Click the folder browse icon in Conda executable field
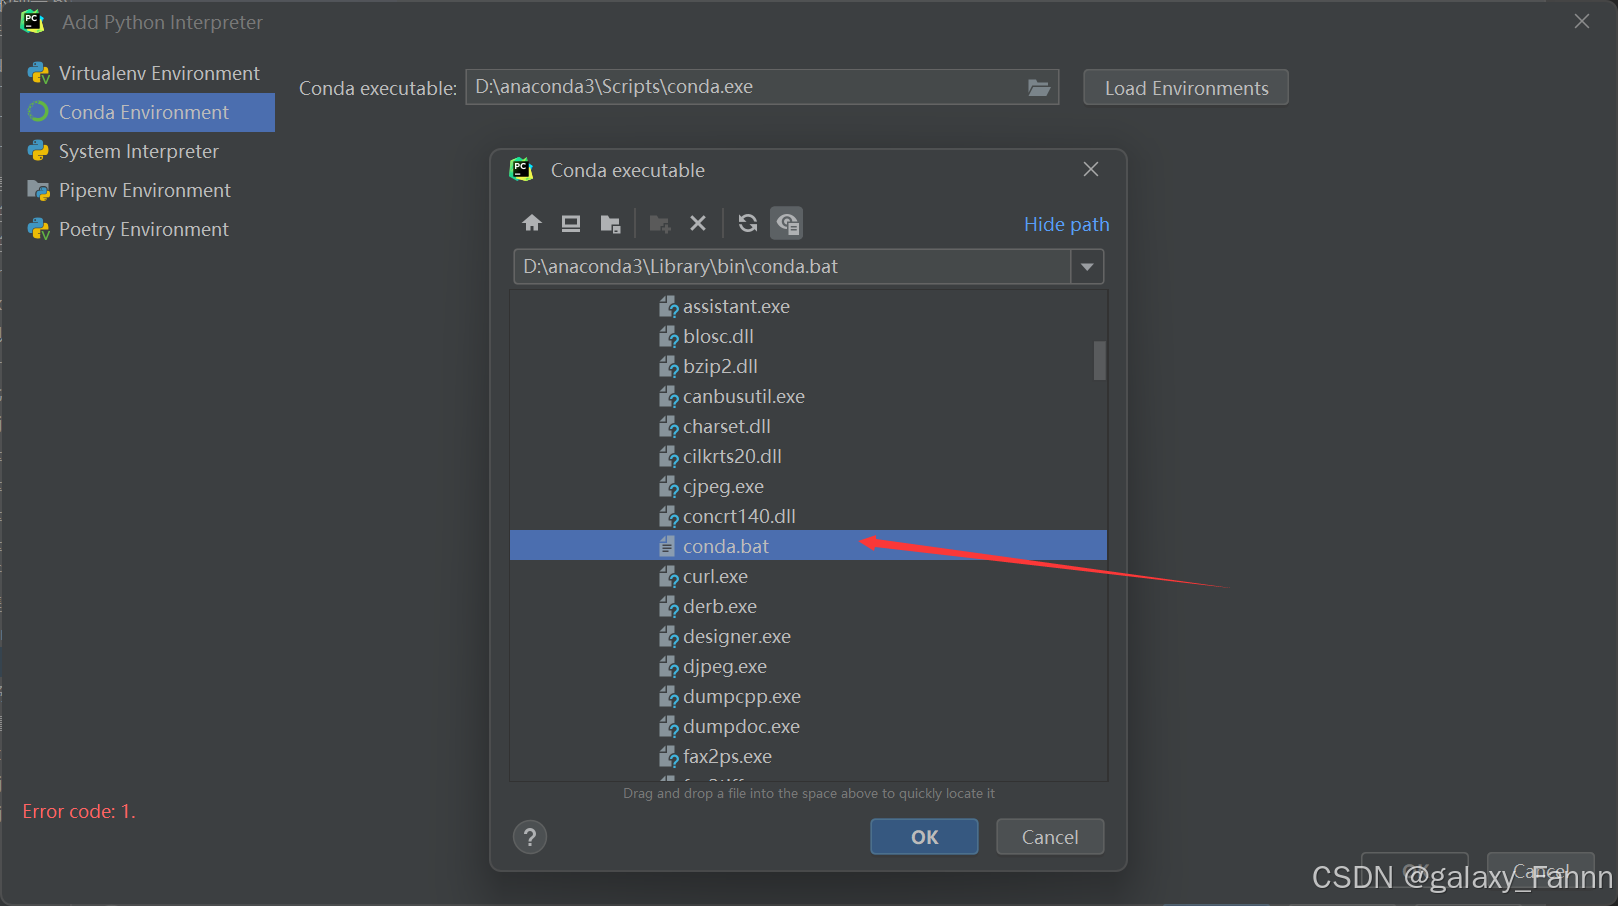The width and height of the screenshot is (1618, 906). pyautogui.click(x=1038, y=87)
